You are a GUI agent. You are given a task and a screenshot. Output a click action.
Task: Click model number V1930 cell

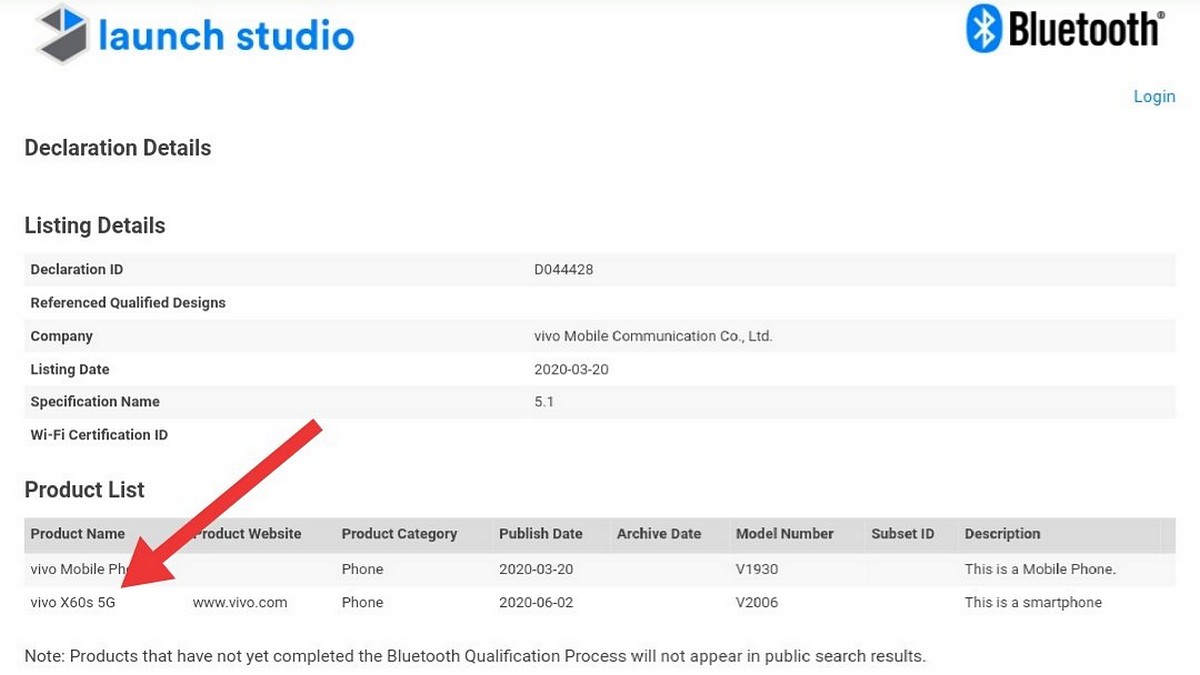(756, 569)
